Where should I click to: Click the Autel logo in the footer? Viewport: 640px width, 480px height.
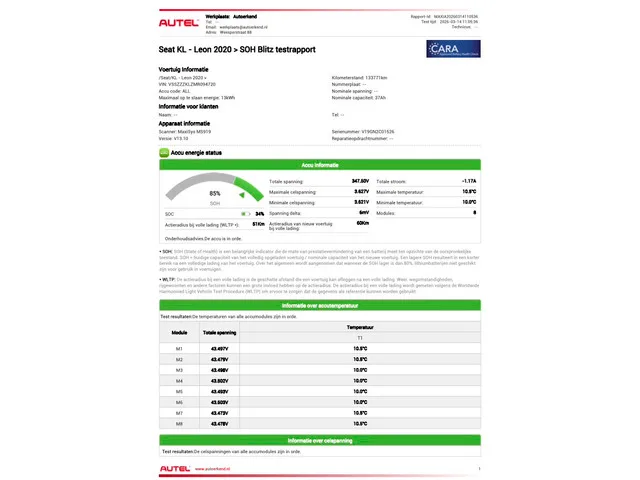(x=174, y=468)
